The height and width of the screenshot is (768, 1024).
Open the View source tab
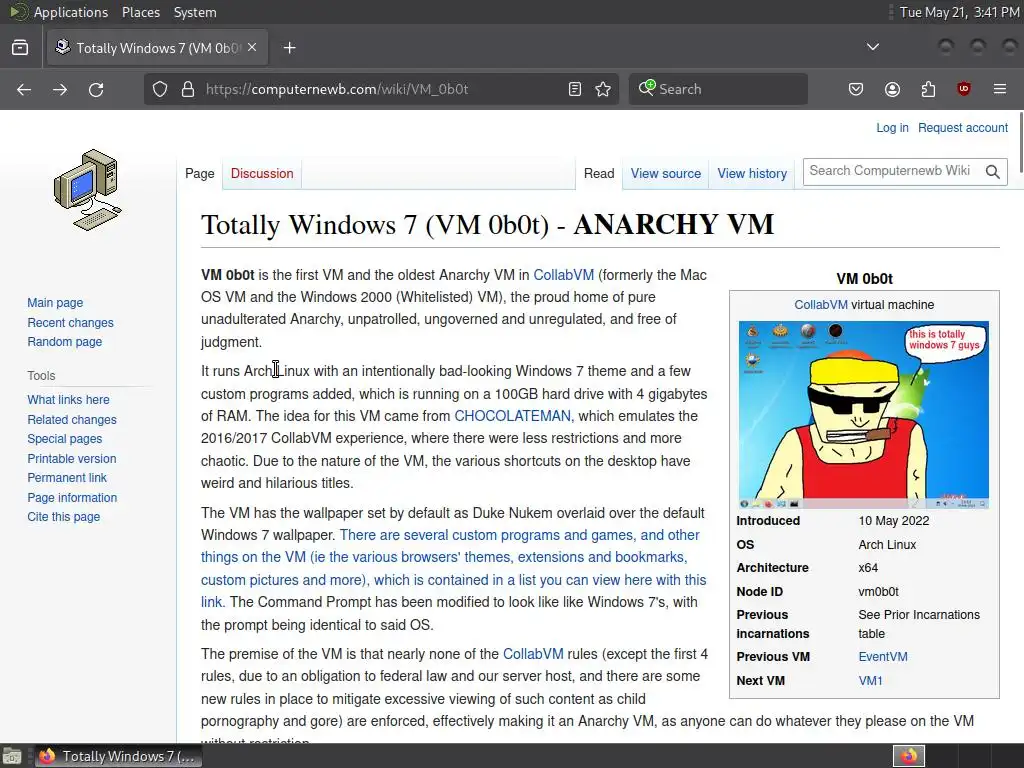(665, 174)
